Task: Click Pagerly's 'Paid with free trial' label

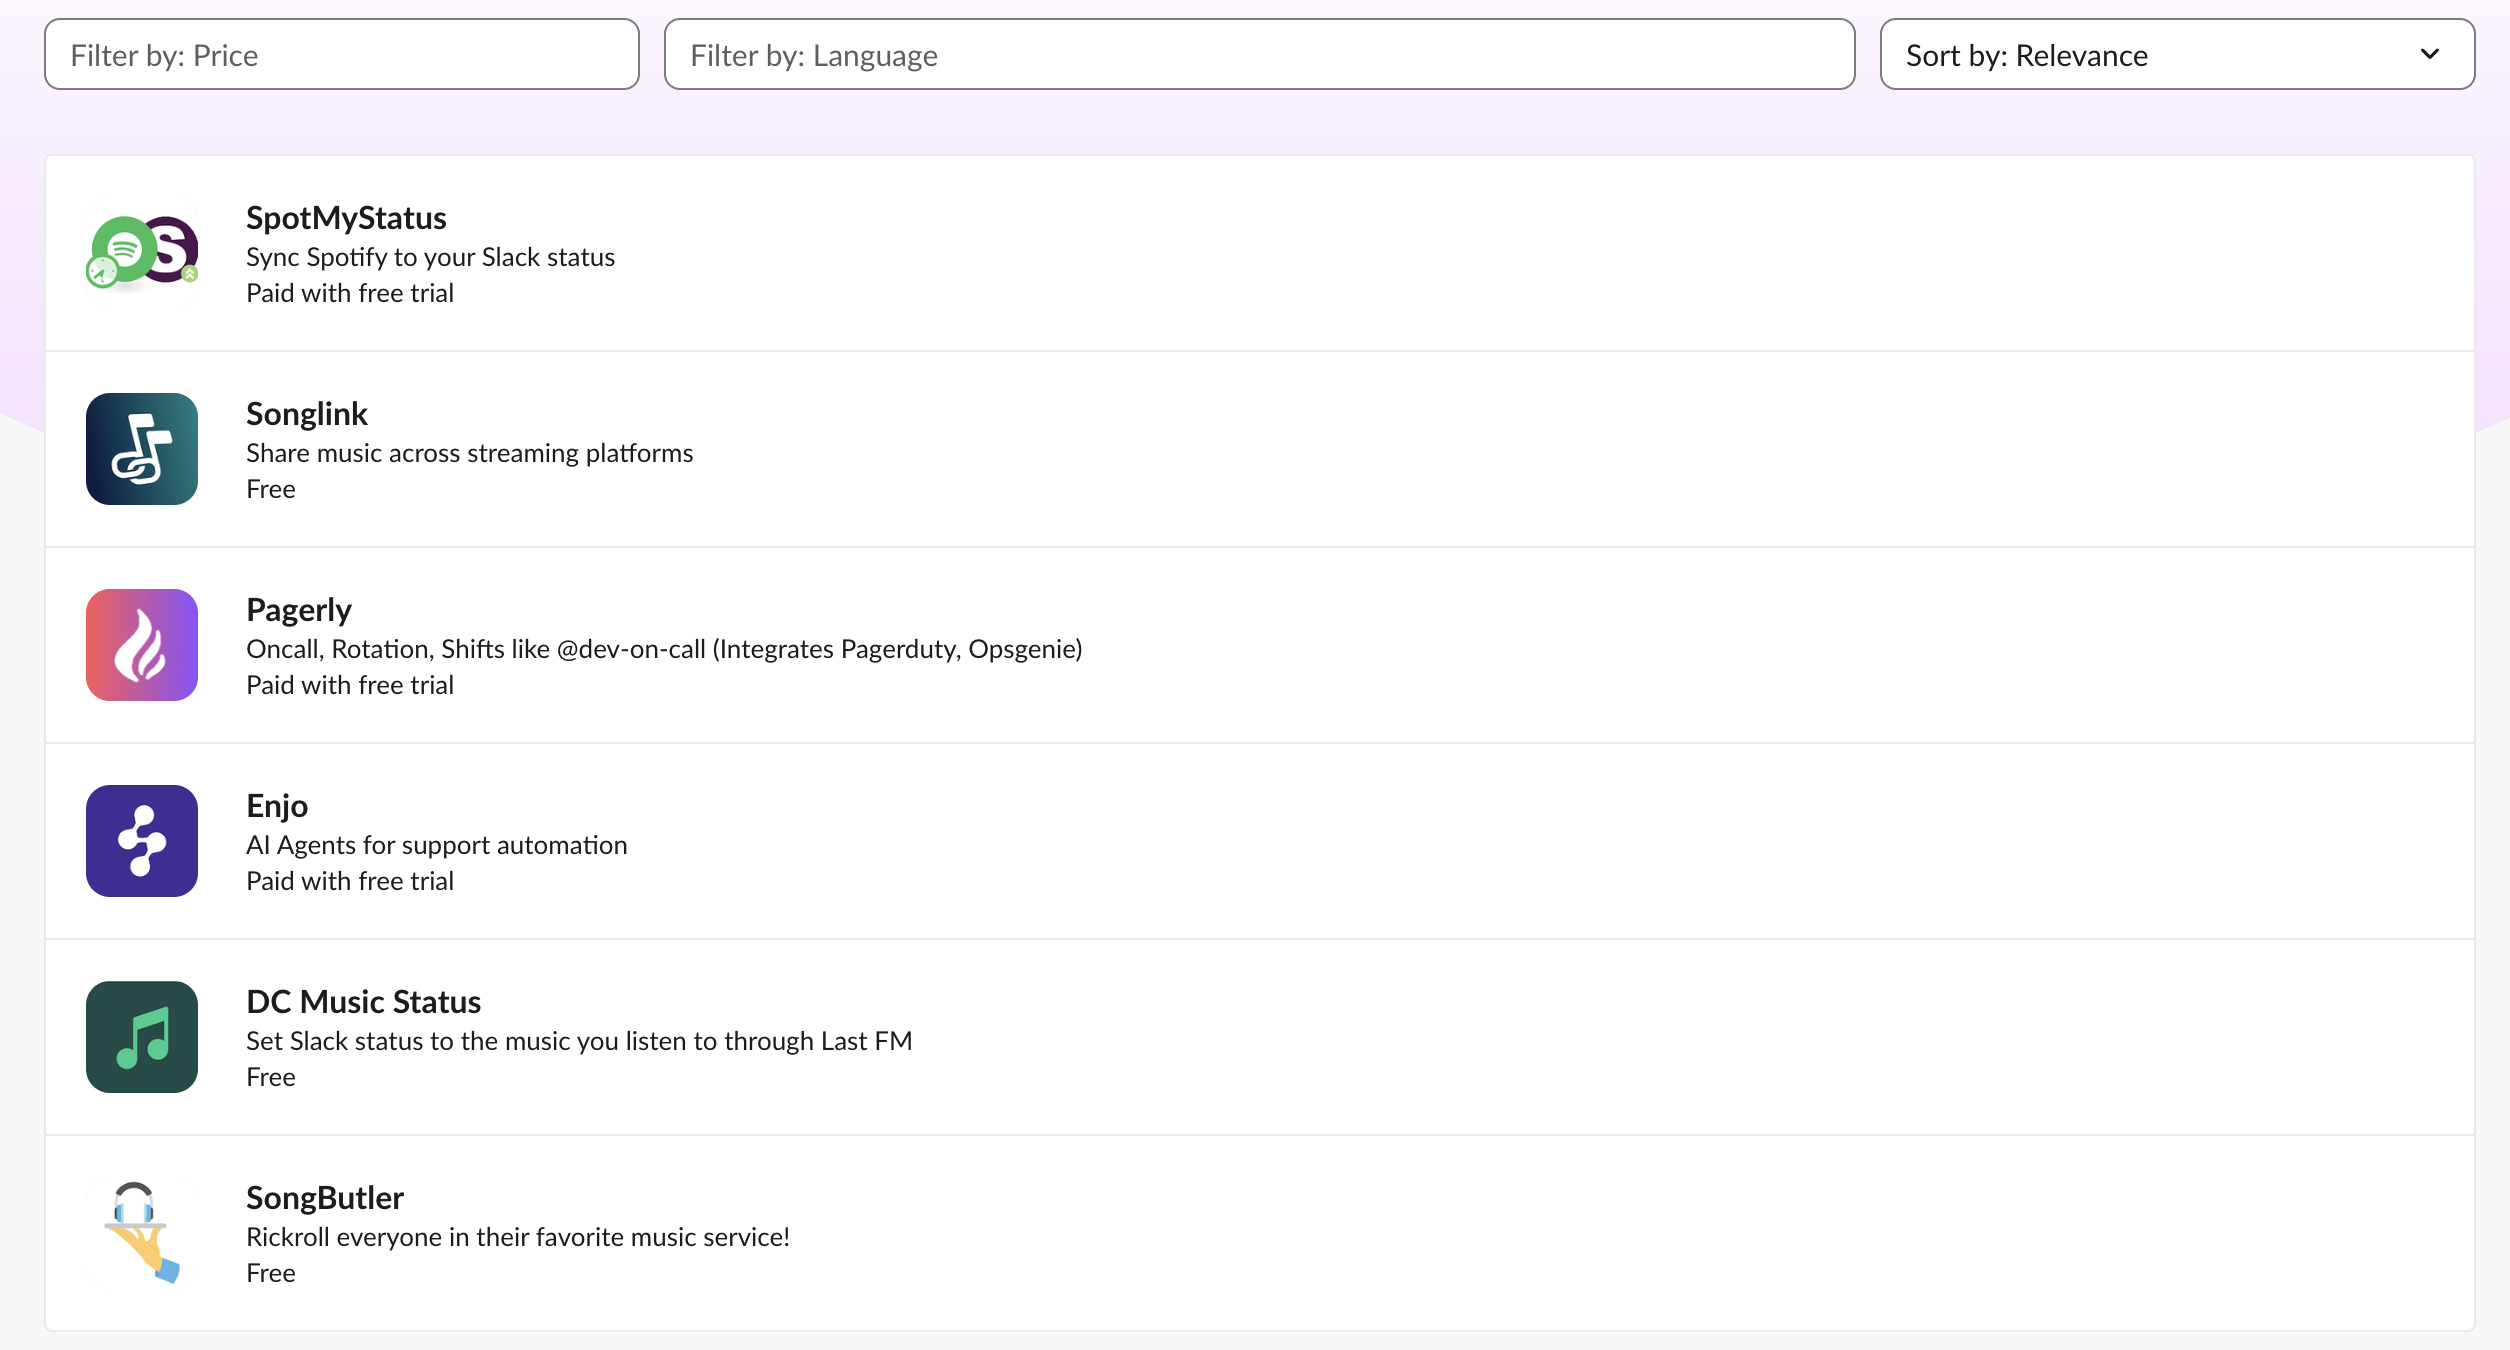Action: pyautogui.click(x=350, y=685)
